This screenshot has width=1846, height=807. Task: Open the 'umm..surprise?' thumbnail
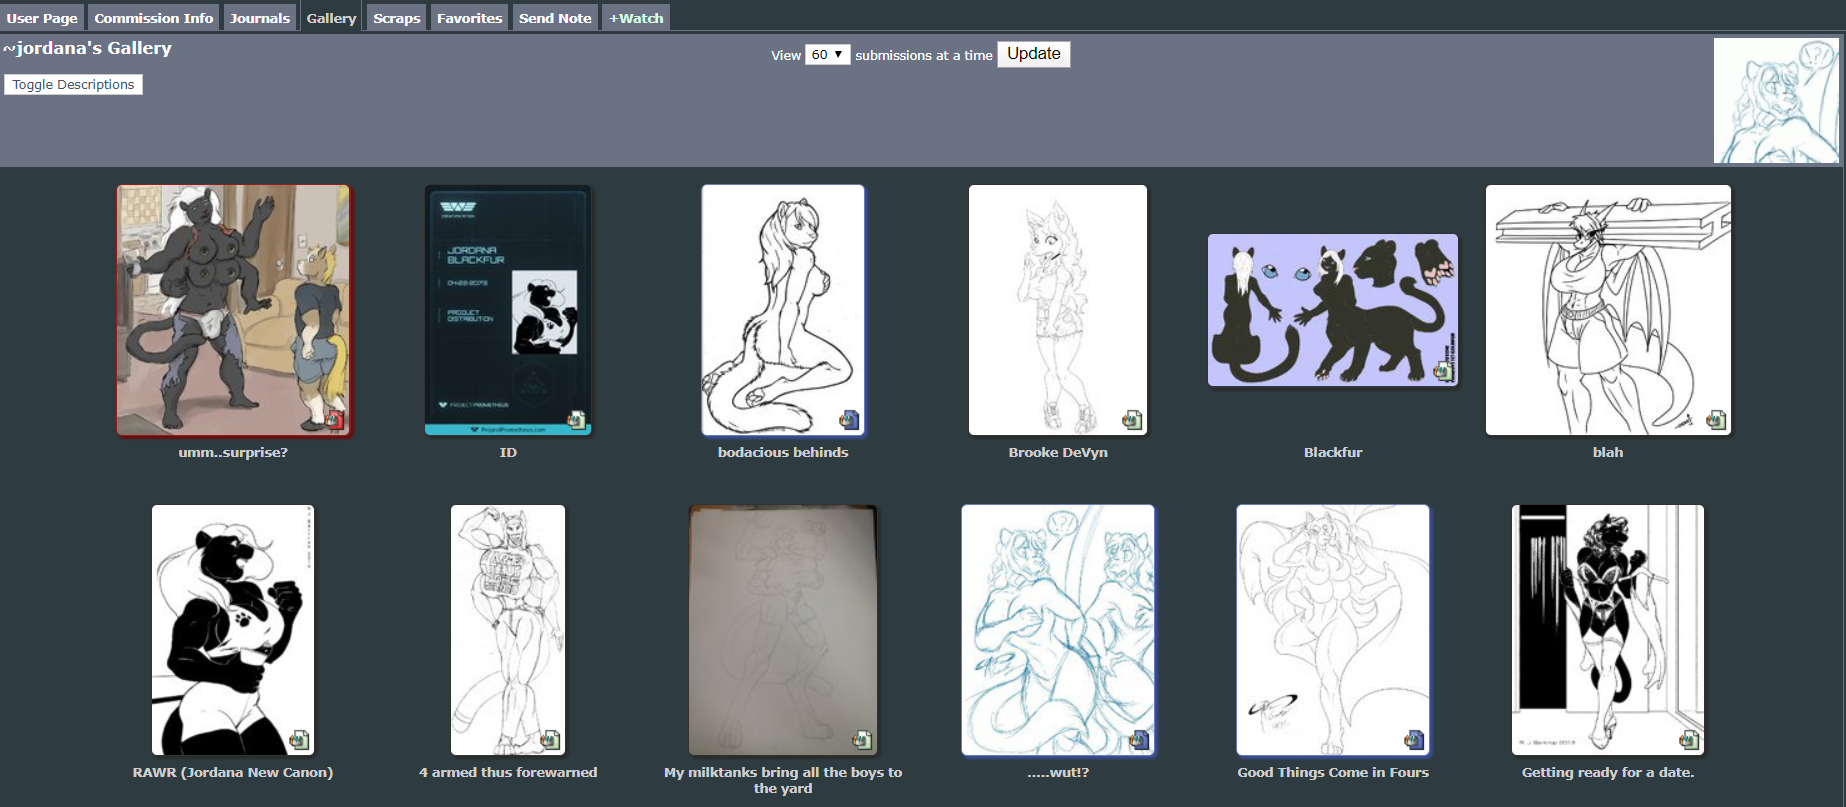tap(233, 310)
